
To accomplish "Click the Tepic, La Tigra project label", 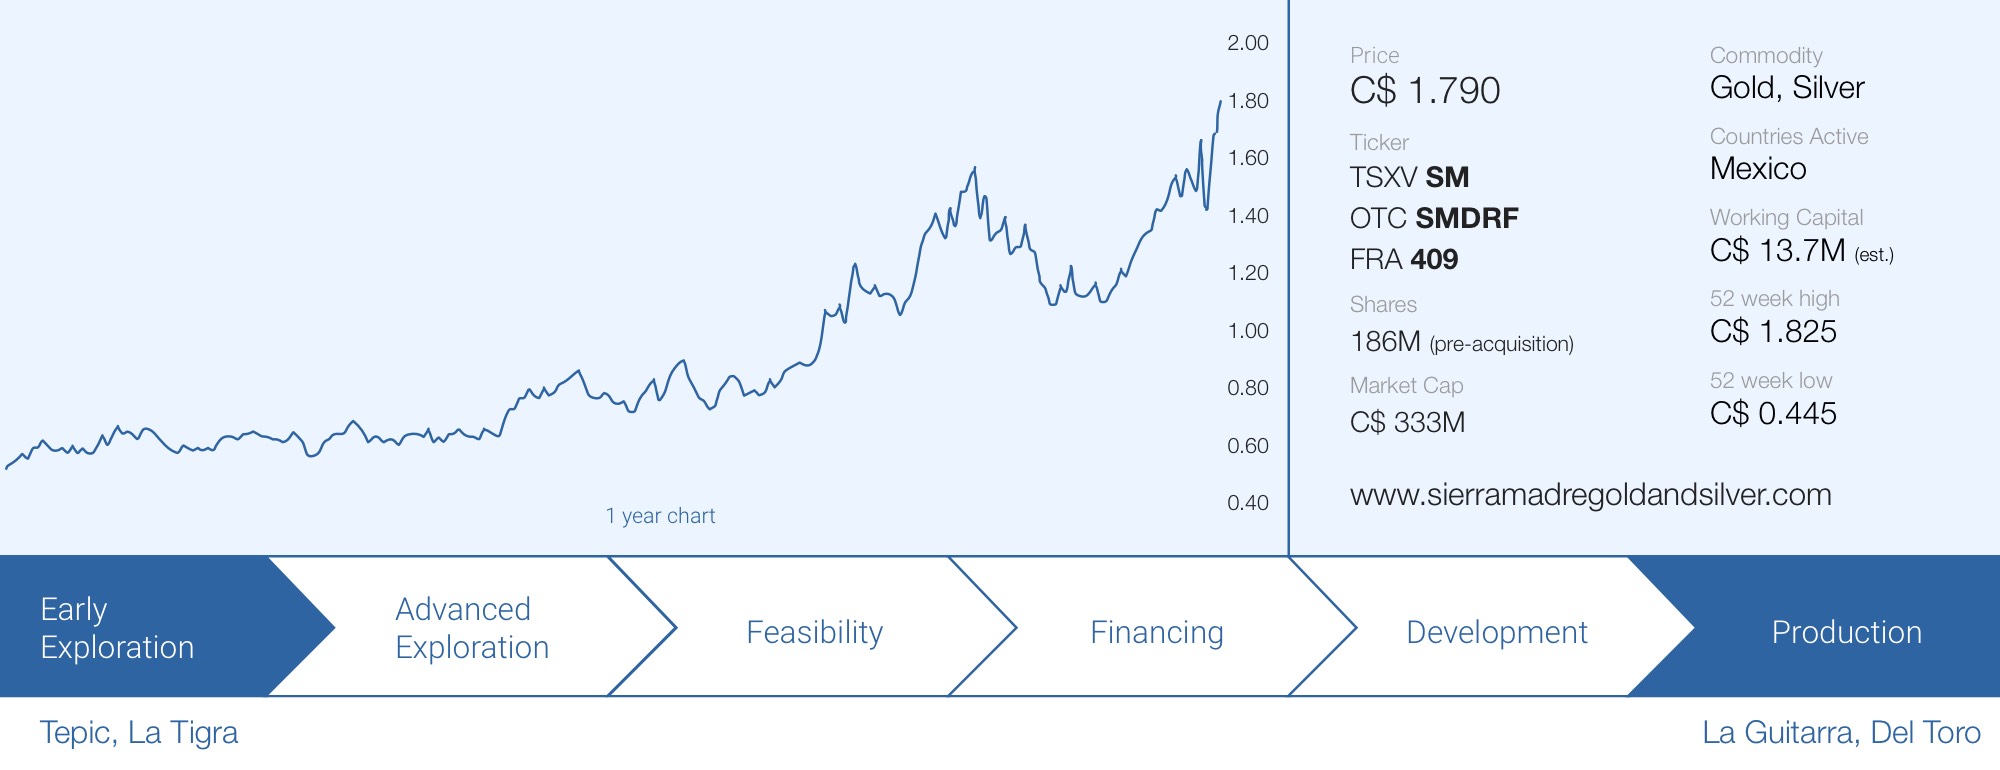I will (139, 733).
